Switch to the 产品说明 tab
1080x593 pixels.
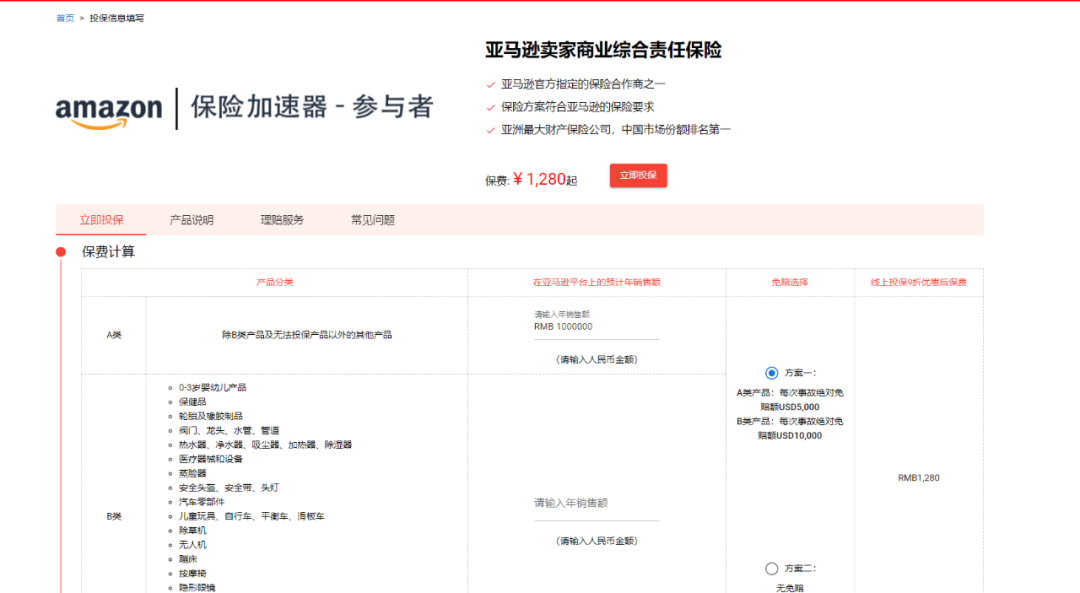click(191, 220)
